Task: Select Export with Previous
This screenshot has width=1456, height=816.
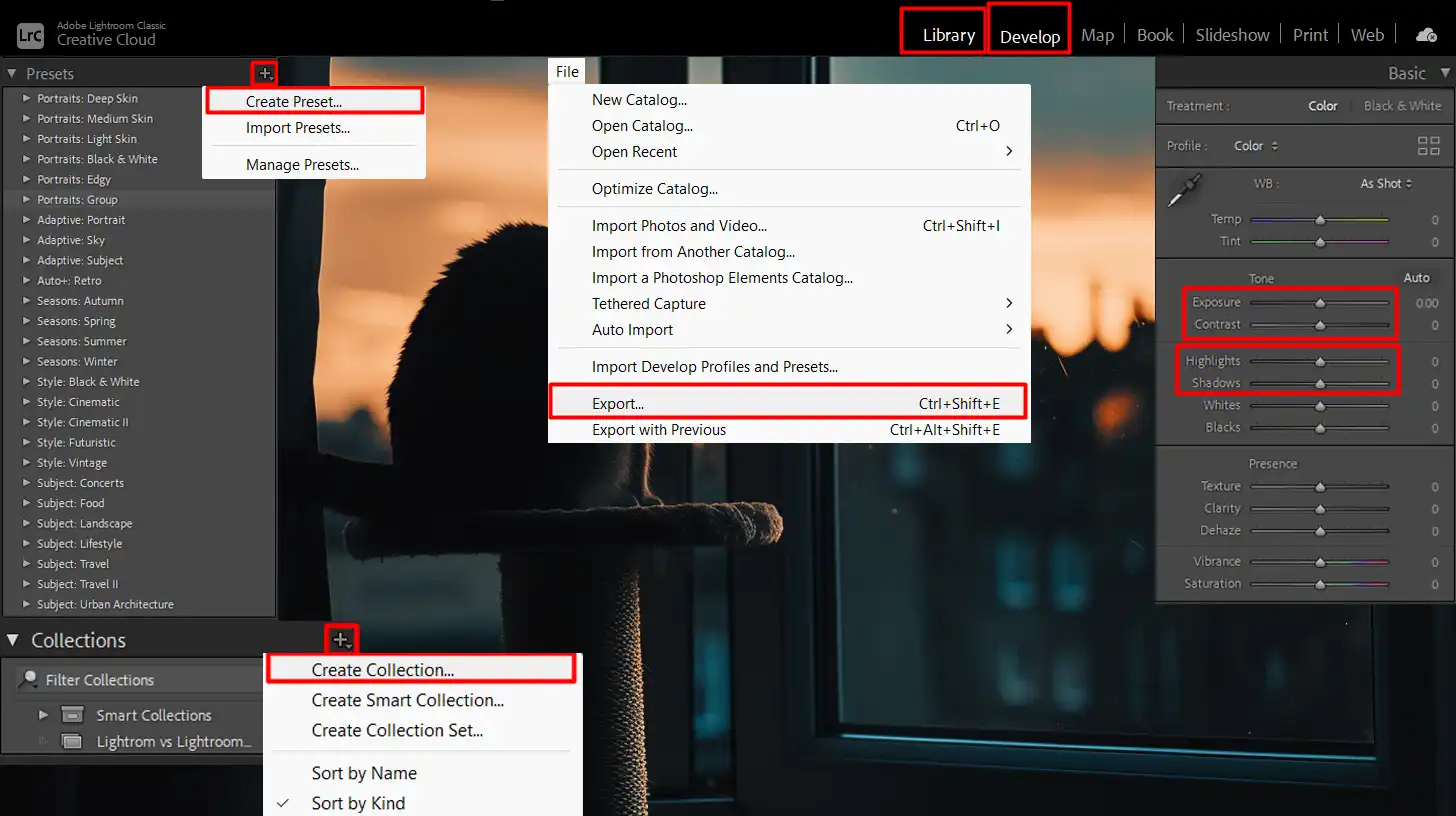Action: (x=789, y=430)
